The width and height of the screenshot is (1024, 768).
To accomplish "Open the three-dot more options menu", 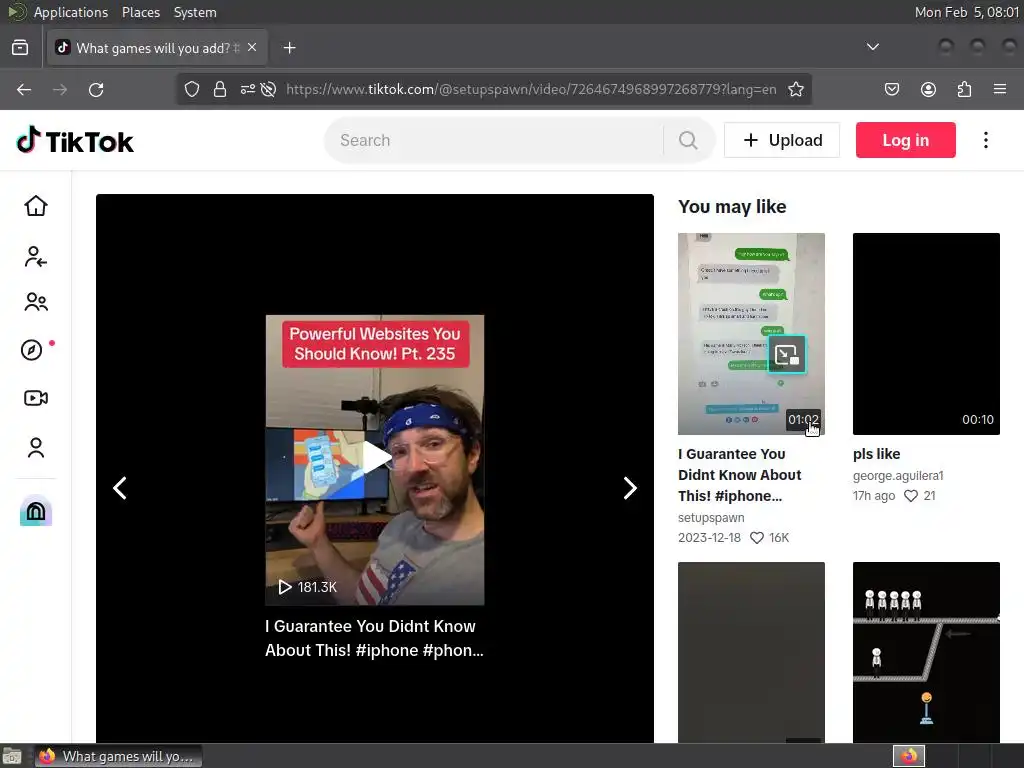I will pos(985,140).
